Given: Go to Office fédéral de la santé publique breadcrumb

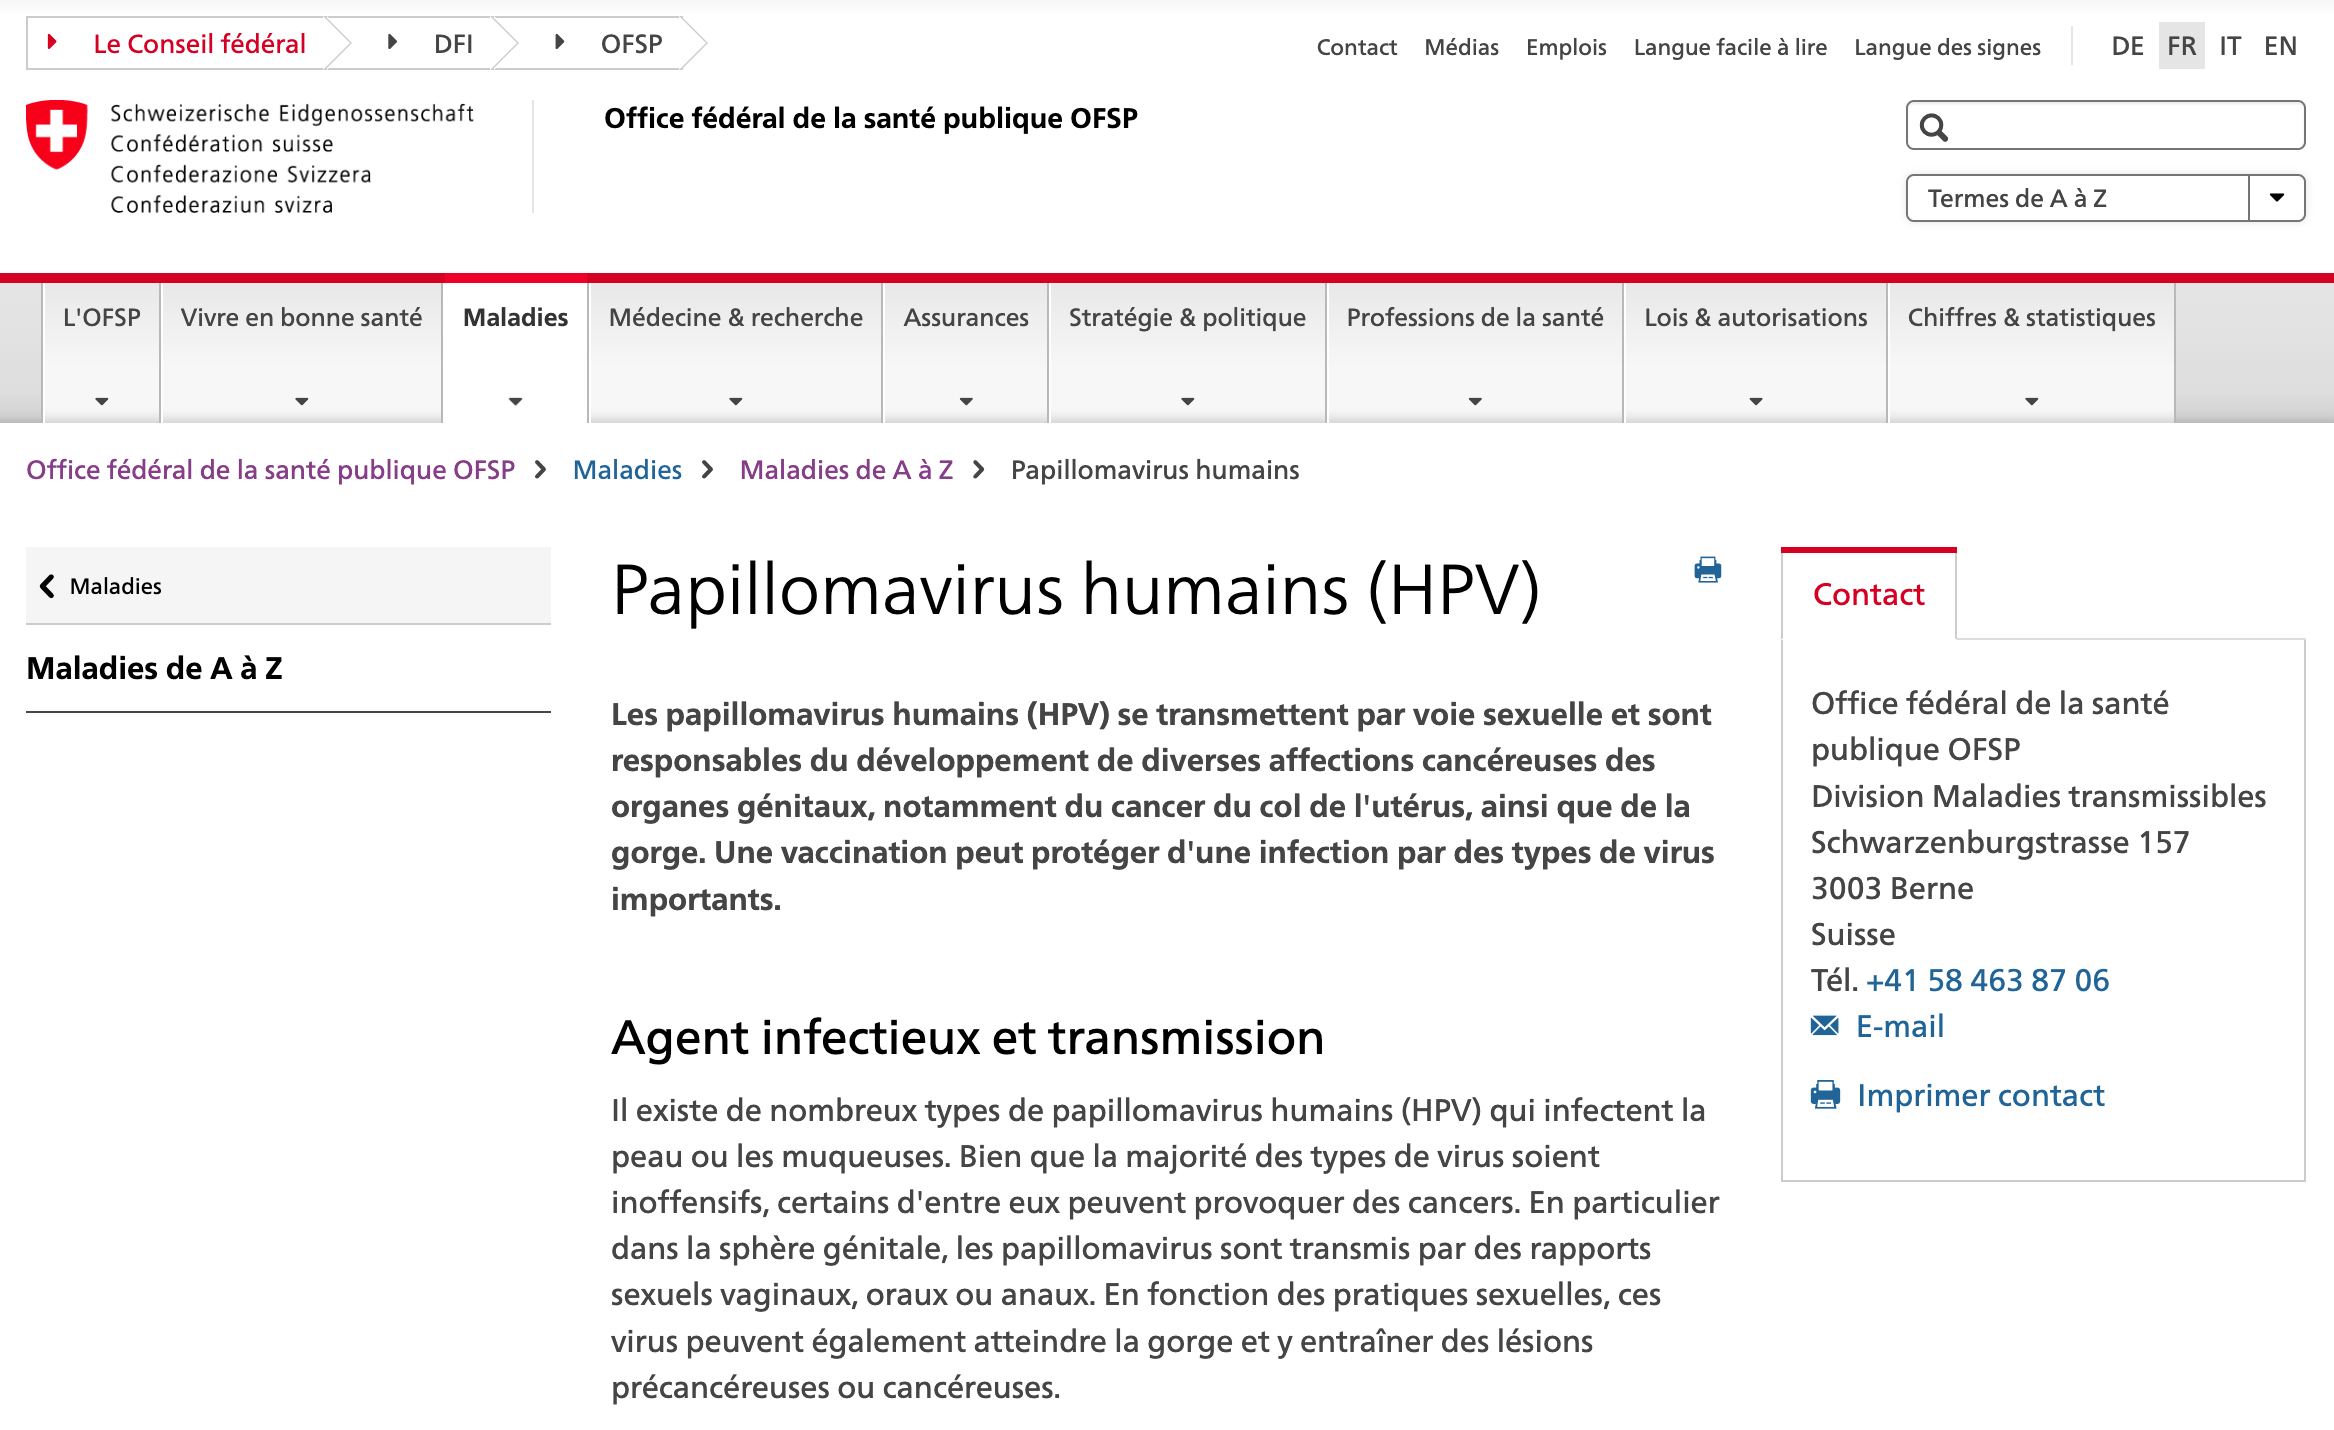Looking at the screenshot, I should pyautogui.click(x=270, y=470).
